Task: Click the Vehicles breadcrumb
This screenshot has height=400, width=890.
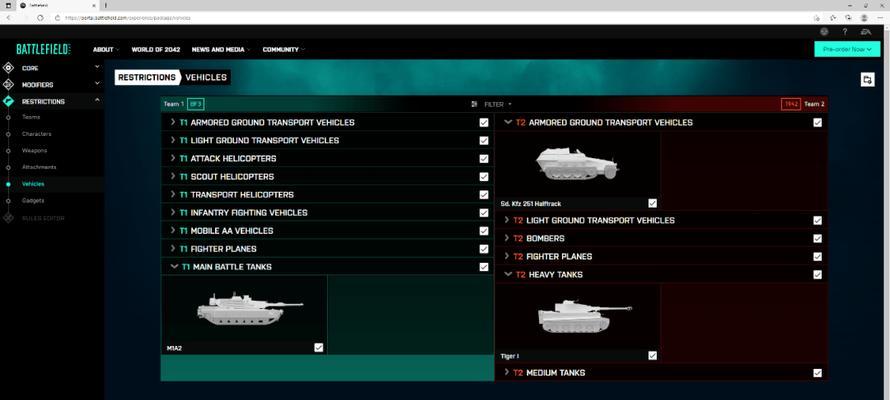Action: point(206,77)
